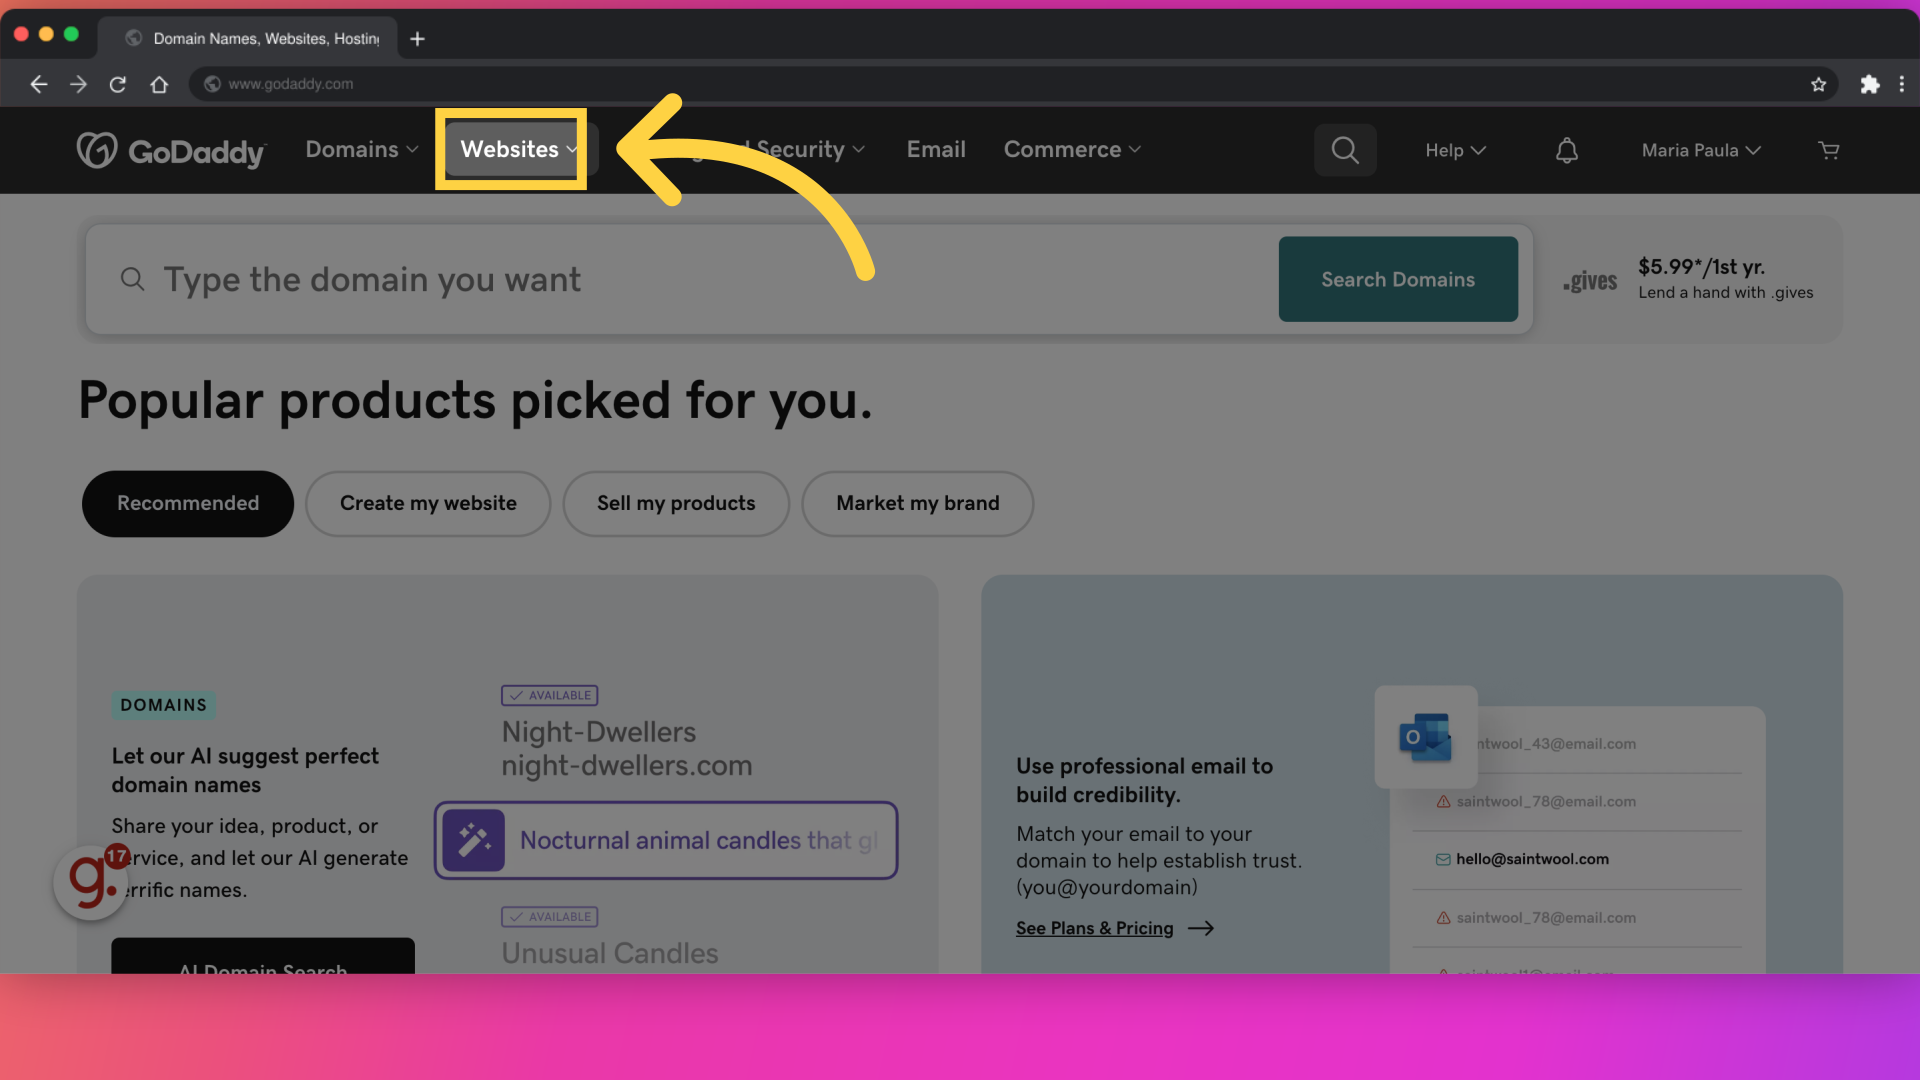Click the shopping cart icon

coord(1829,150)
